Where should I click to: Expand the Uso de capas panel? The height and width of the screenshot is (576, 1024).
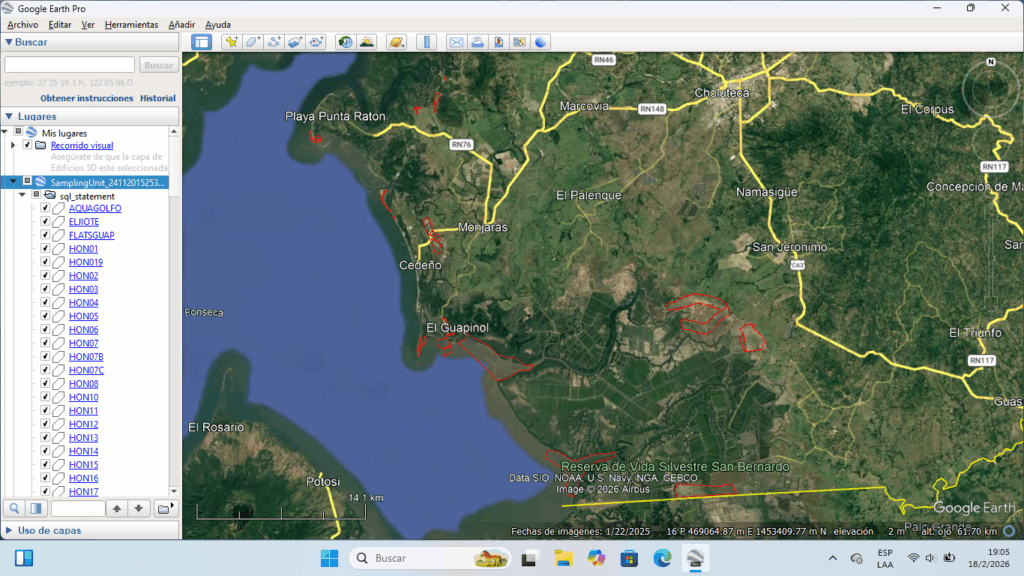coord(9,530)
